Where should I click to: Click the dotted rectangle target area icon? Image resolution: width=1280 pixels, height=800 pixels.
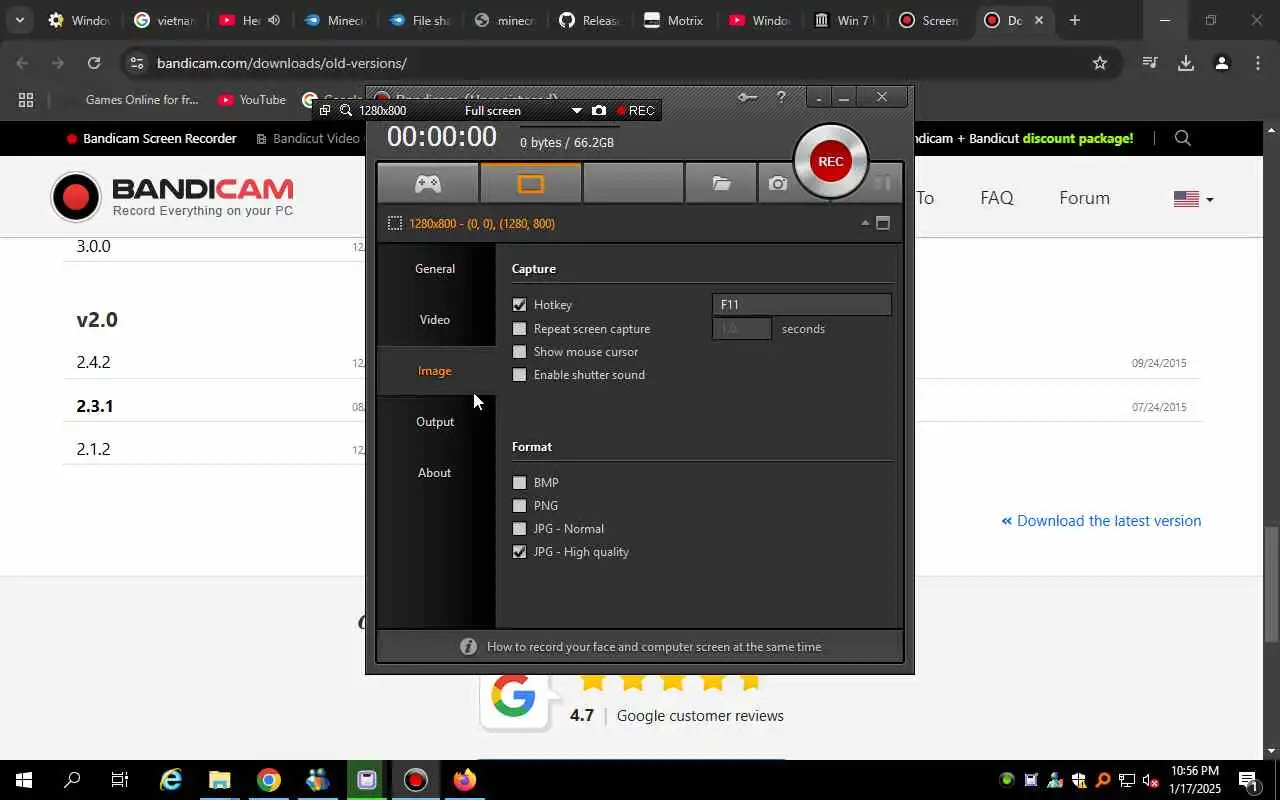[395, 223]
